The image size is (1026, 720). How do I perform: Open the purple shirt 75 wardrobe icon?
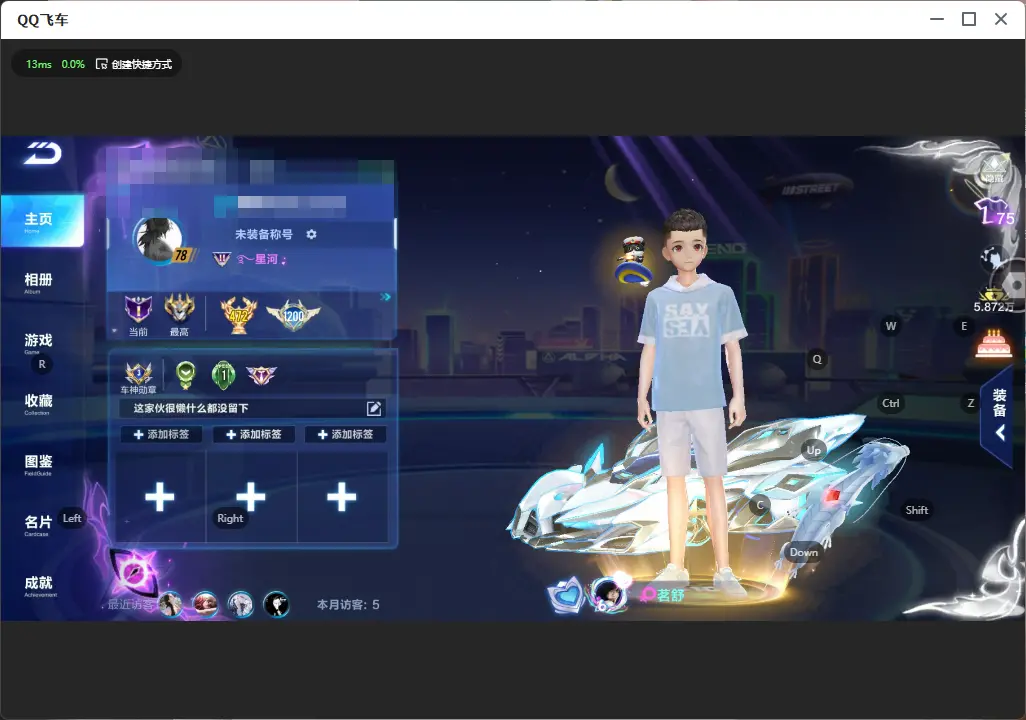tap(994, 212)
